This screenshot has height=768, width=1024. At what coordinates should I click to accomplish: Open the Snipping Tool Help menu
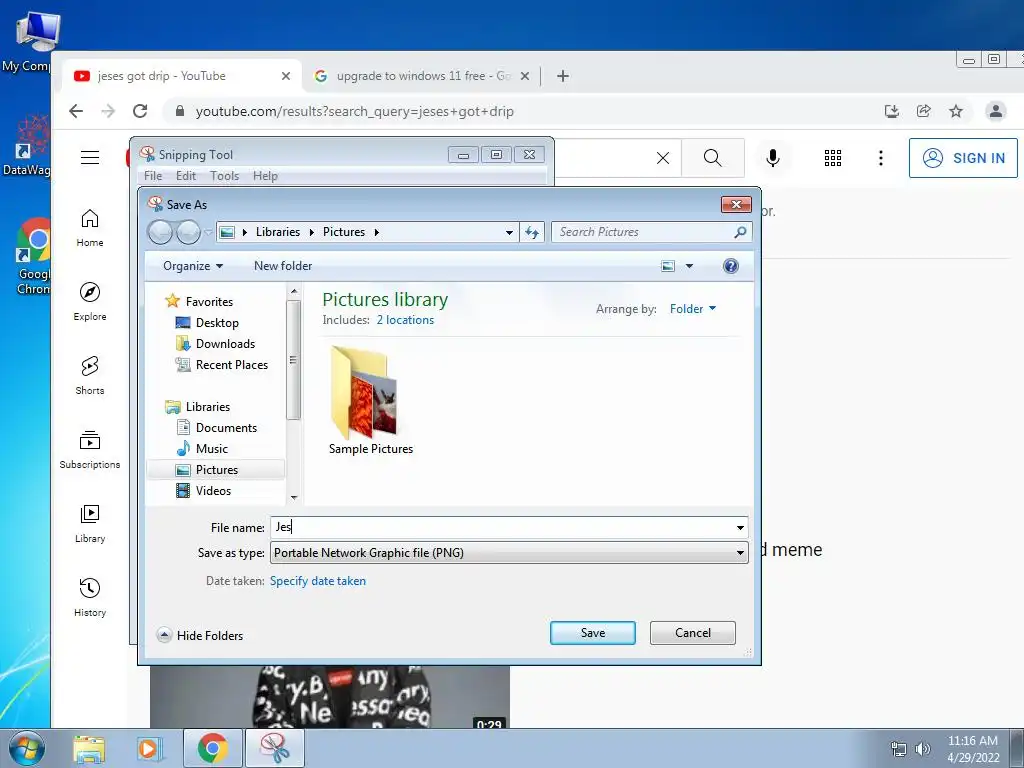[x=265, y=176]
